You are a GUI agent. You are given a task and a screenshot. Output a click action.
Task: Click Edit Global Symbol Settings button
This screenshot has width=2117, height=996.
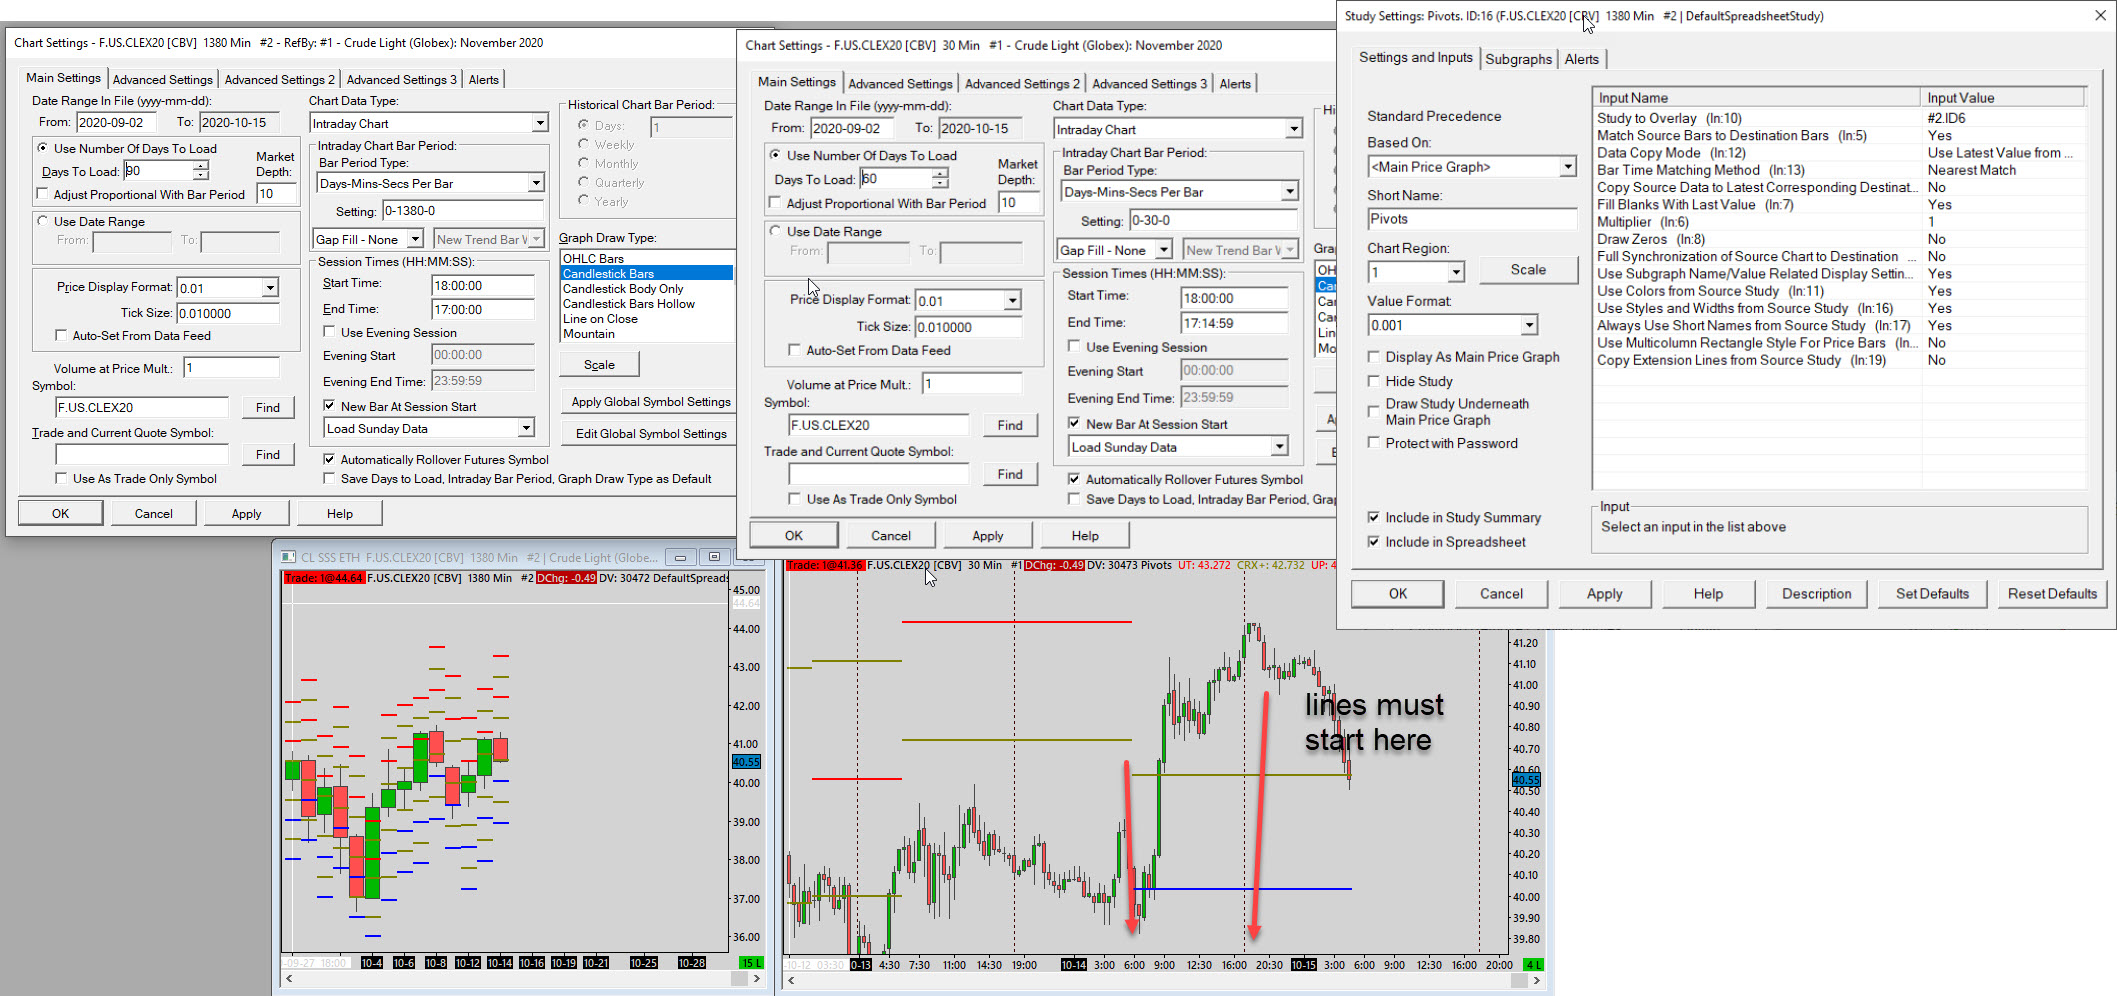(651, 434)
